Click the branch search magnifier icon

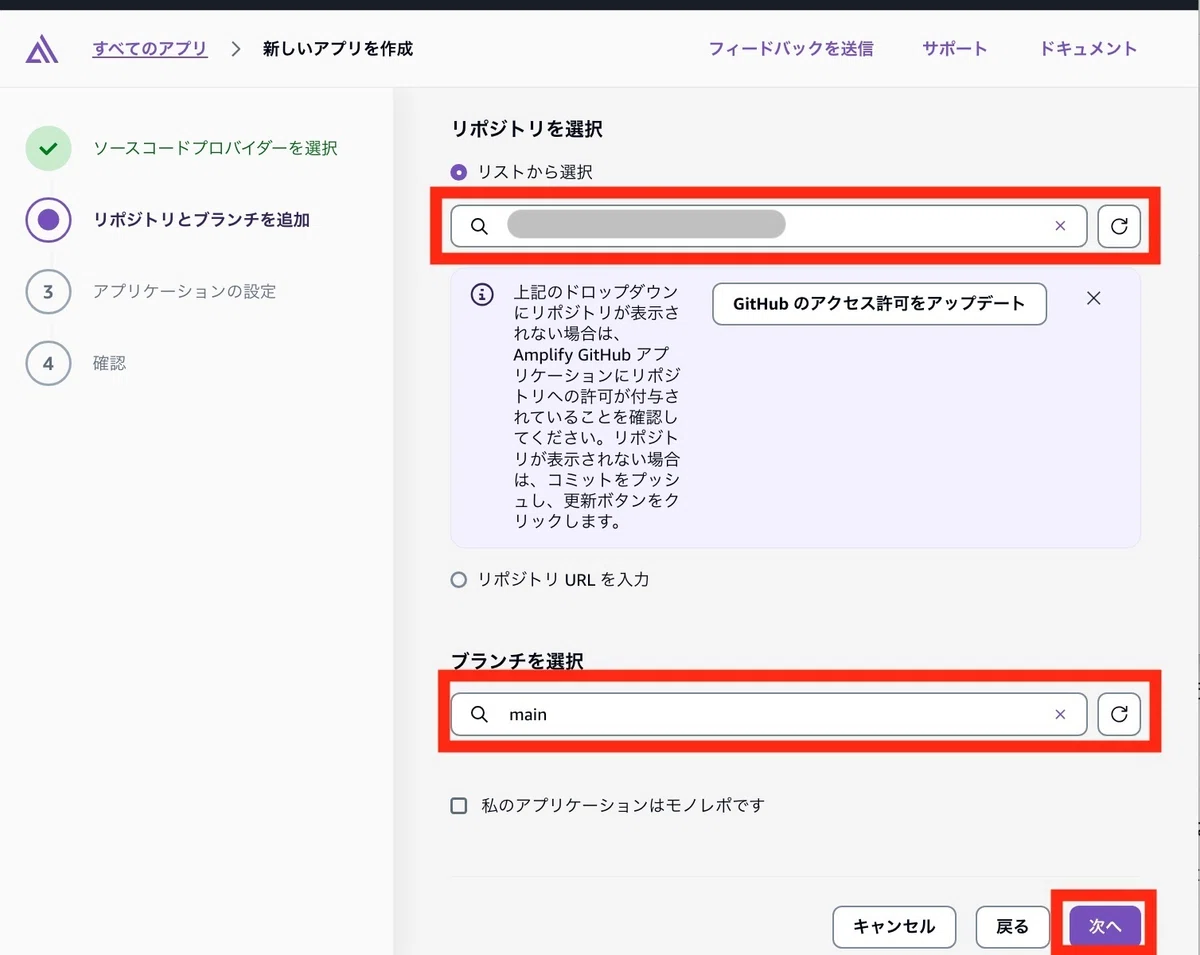click(x=479, y=715)
